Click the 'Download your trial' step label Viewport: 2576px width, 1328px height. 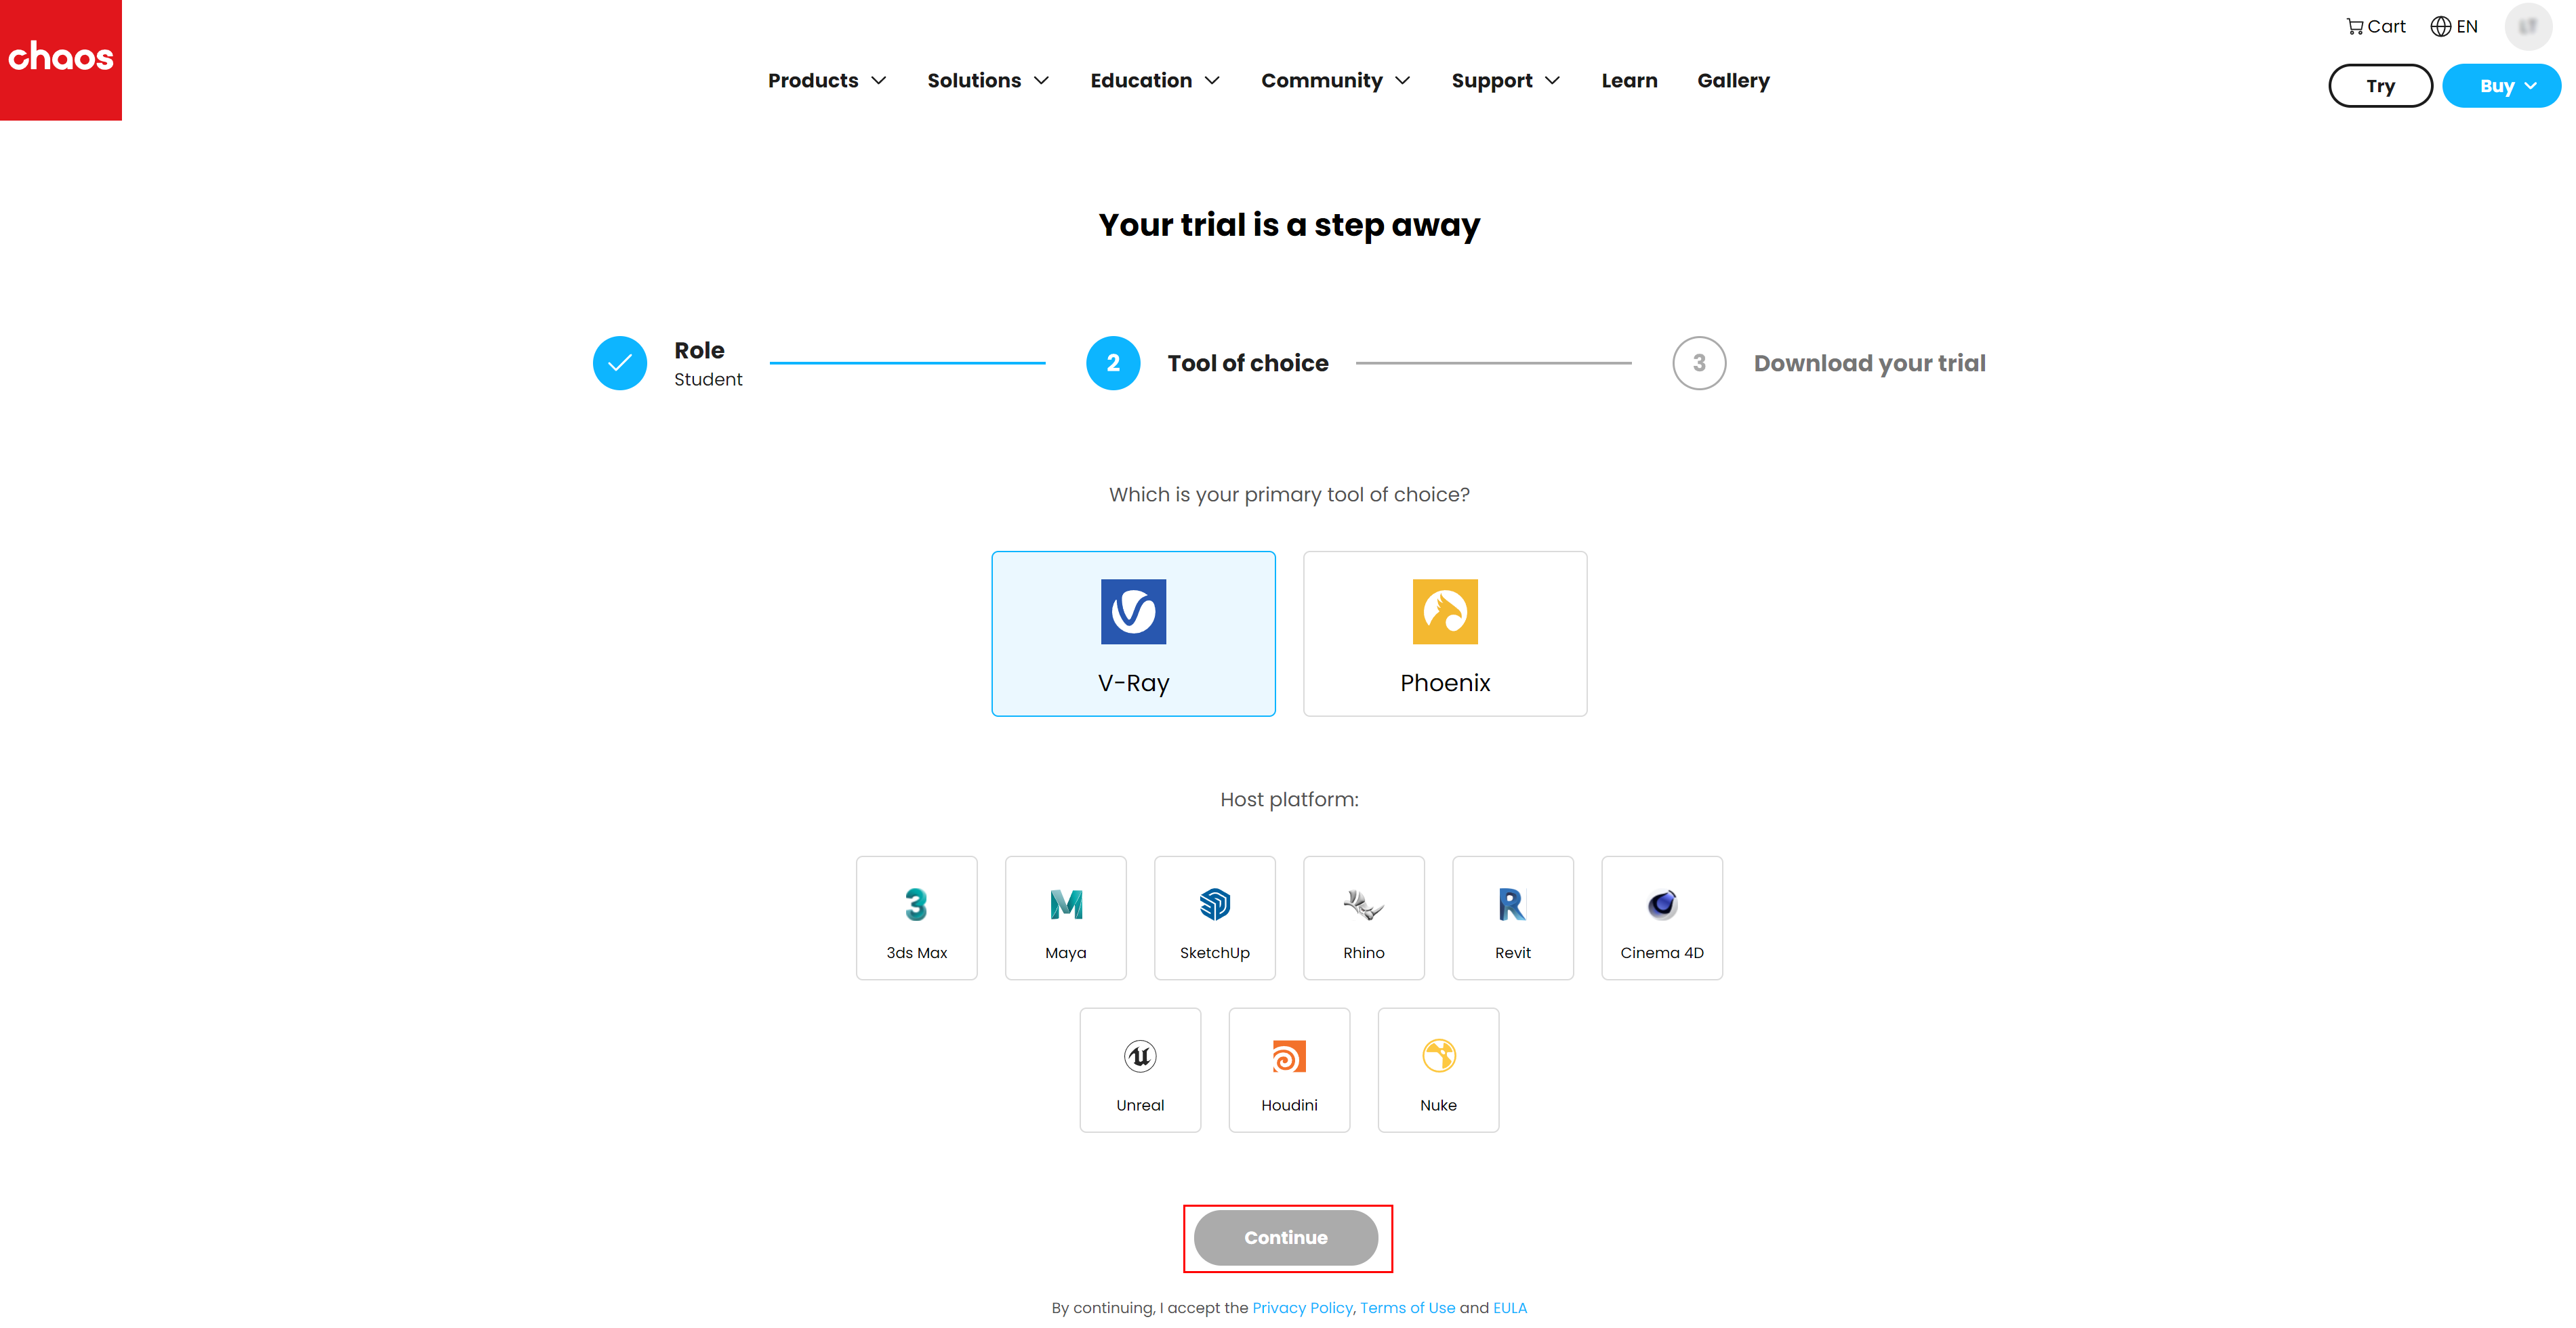coord(1869,364)
